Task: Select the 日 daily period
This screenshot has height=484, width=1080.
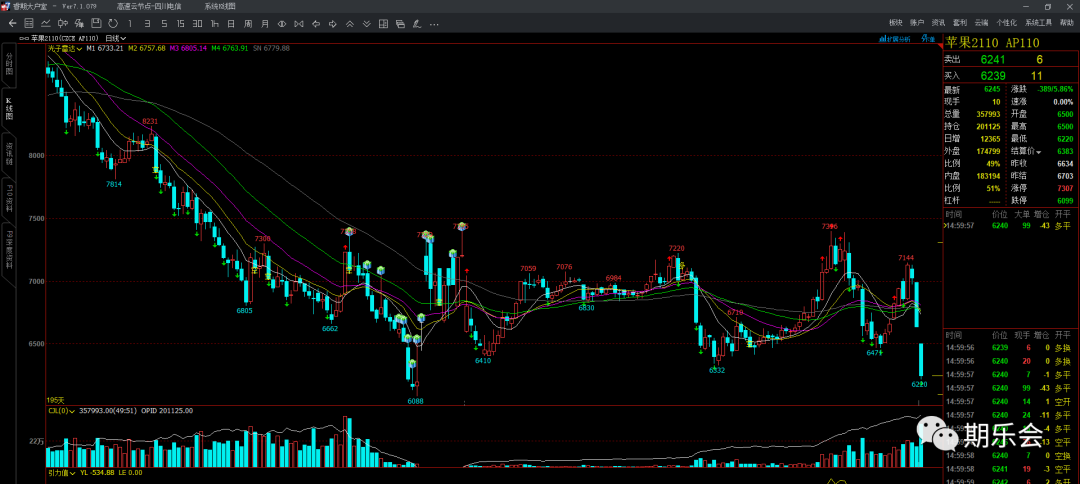Action: (231, 23)
